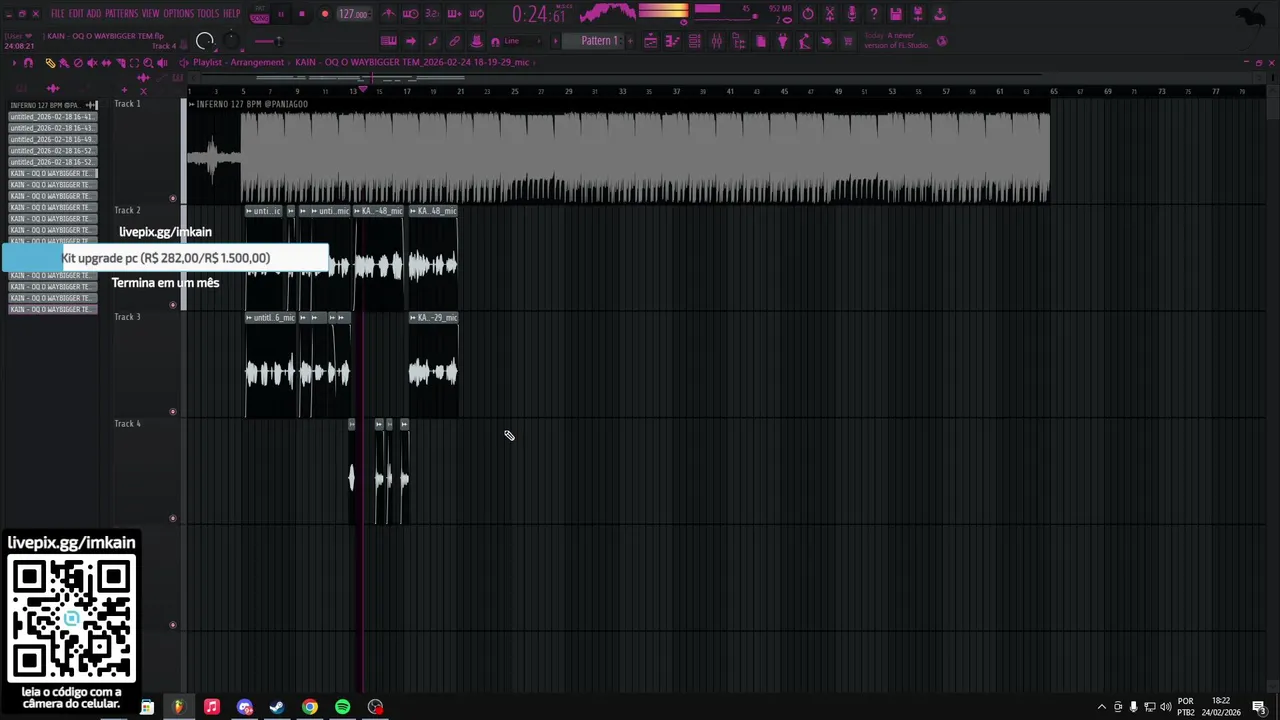Viewport: 1280px width, 720px height.
Task: Open clip menu of KA..-29_mic clip
Action: 413,318
